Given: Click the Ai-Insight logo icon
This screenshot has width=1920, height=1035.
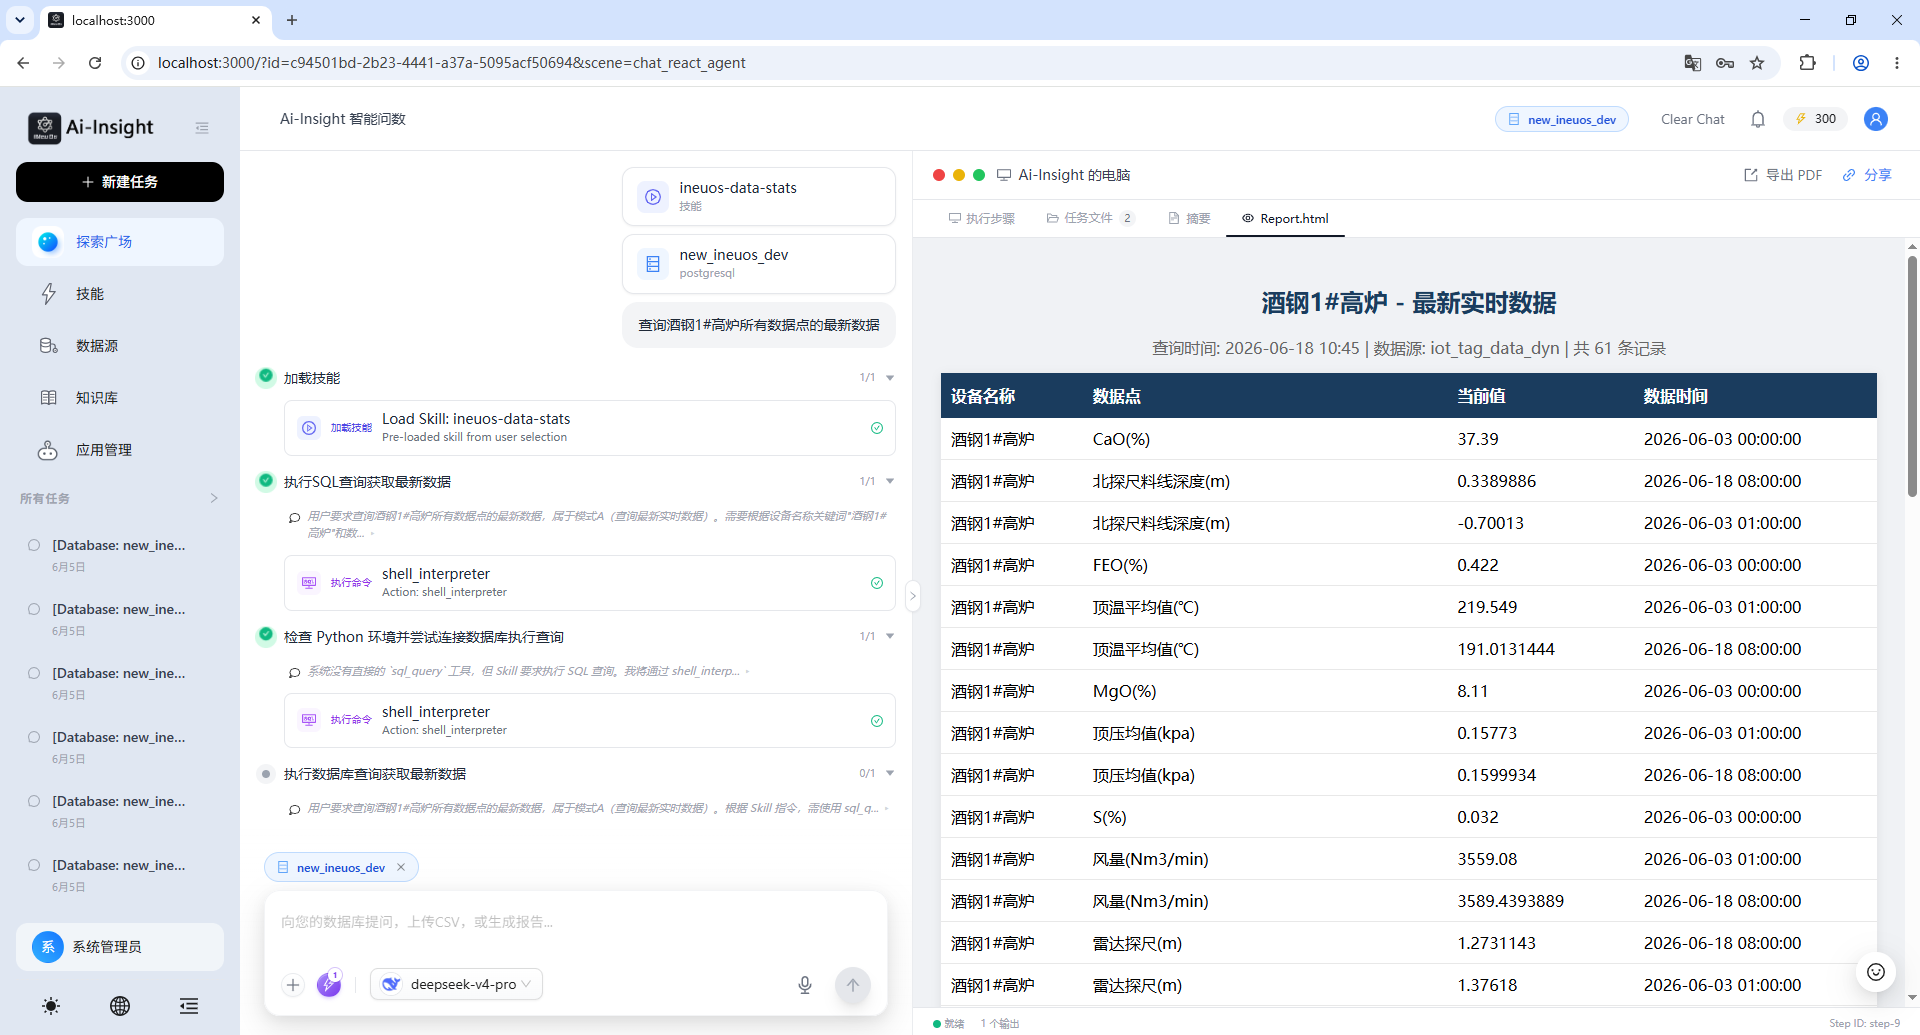Looking at the screenshot, I should click(44, 127).
